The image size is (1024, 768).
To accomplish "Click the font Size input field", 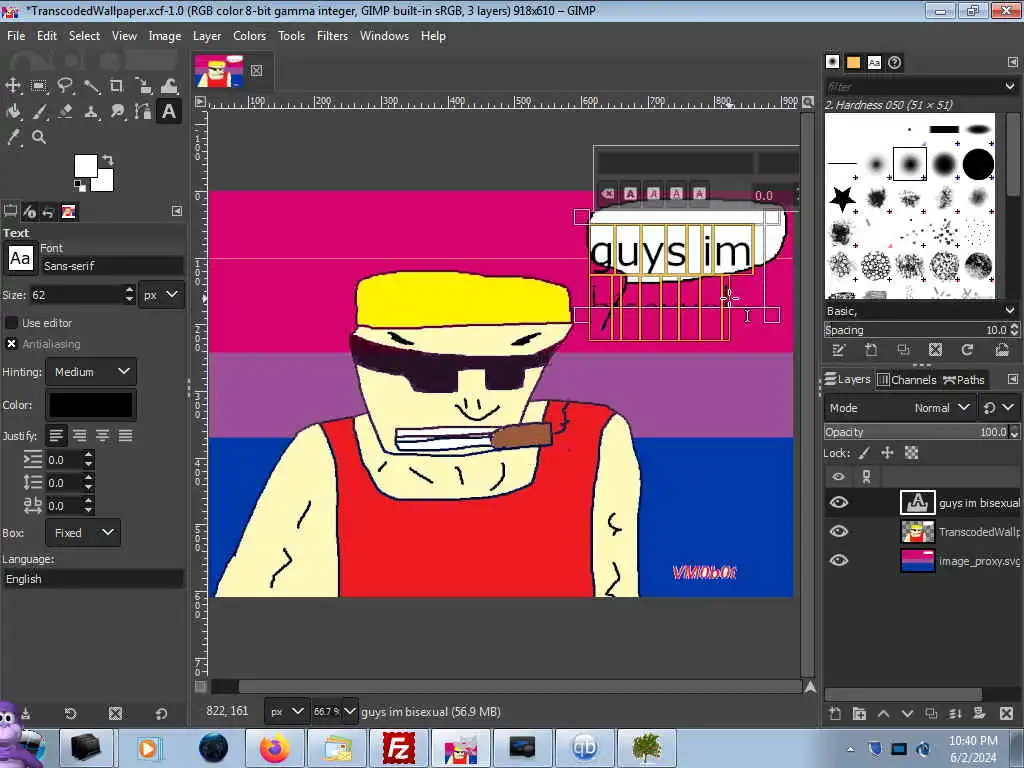I will [x=76, y=295].
